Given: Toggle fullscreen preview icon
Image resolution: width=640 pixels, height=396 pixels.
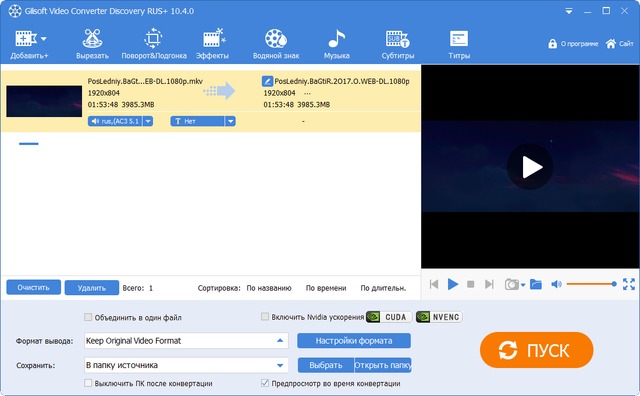Looking at the screenshot, I should tap(629, 284).
